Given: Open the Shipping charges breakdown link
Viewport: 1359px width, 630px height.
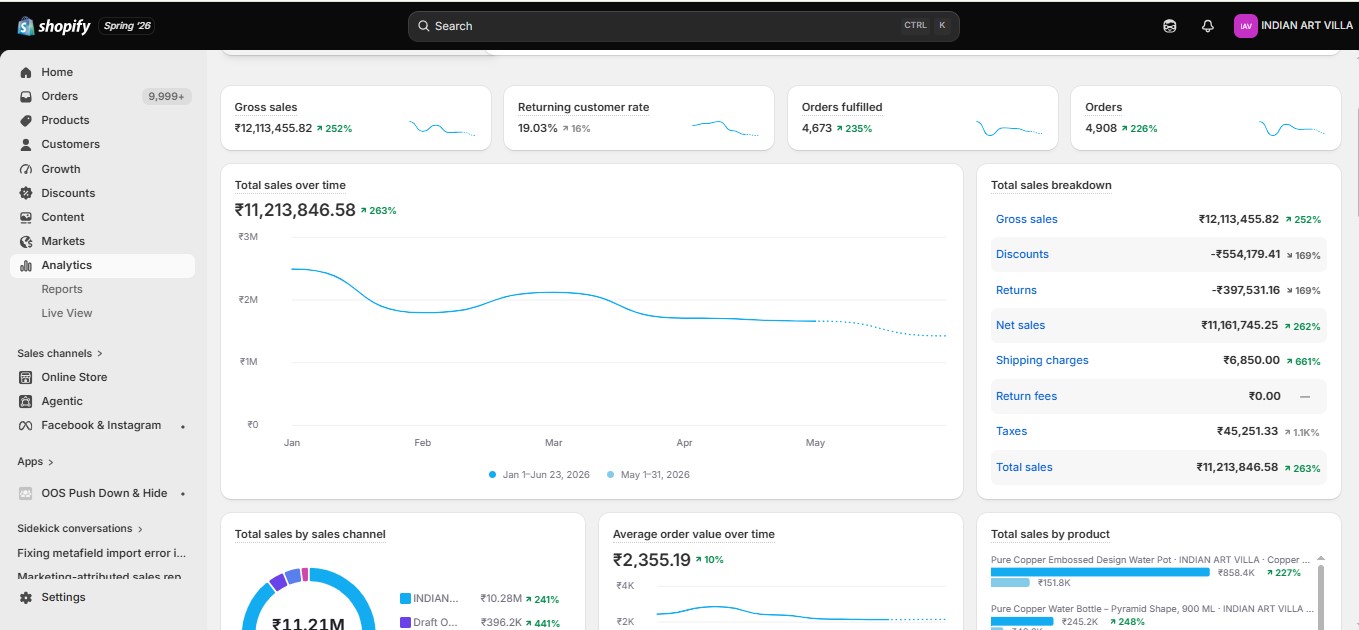Looking at the screenshot, I should point(1042,360).
